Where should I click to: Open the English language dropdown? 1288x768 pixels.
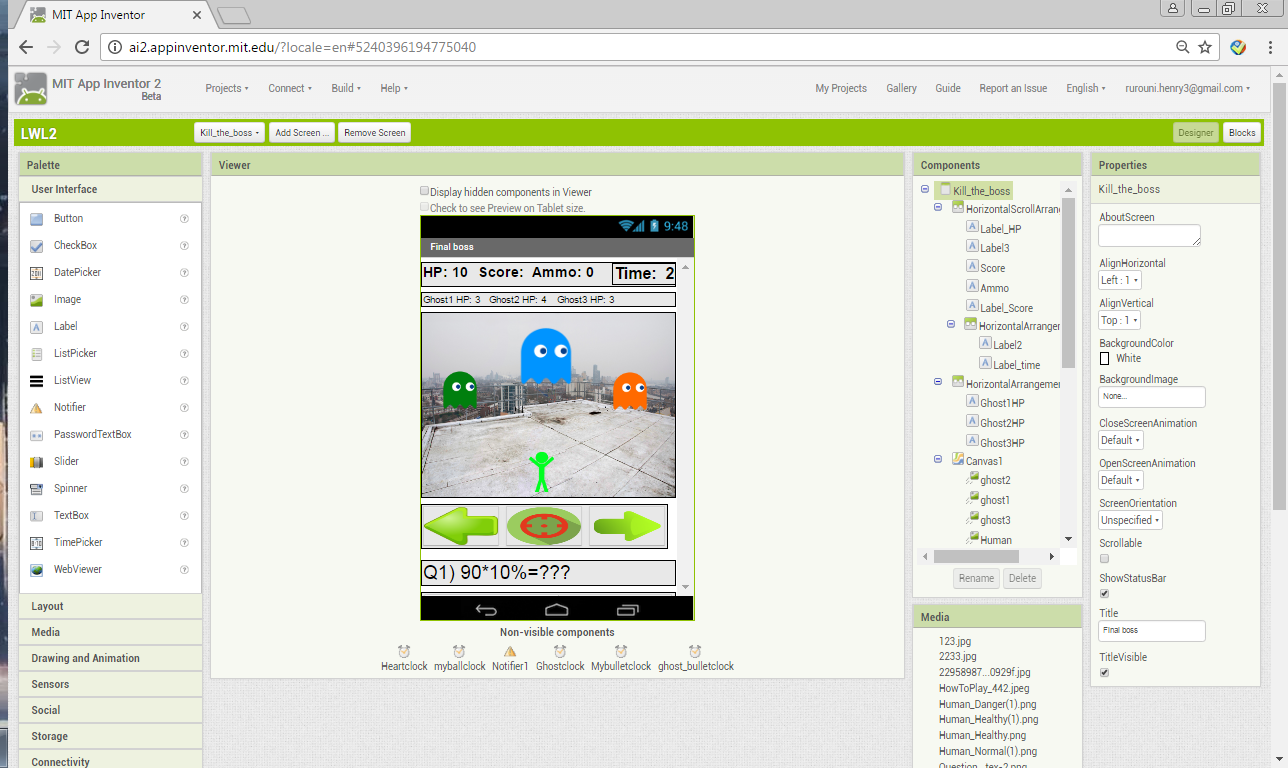pyautogui.click(x=1085, y=88)
